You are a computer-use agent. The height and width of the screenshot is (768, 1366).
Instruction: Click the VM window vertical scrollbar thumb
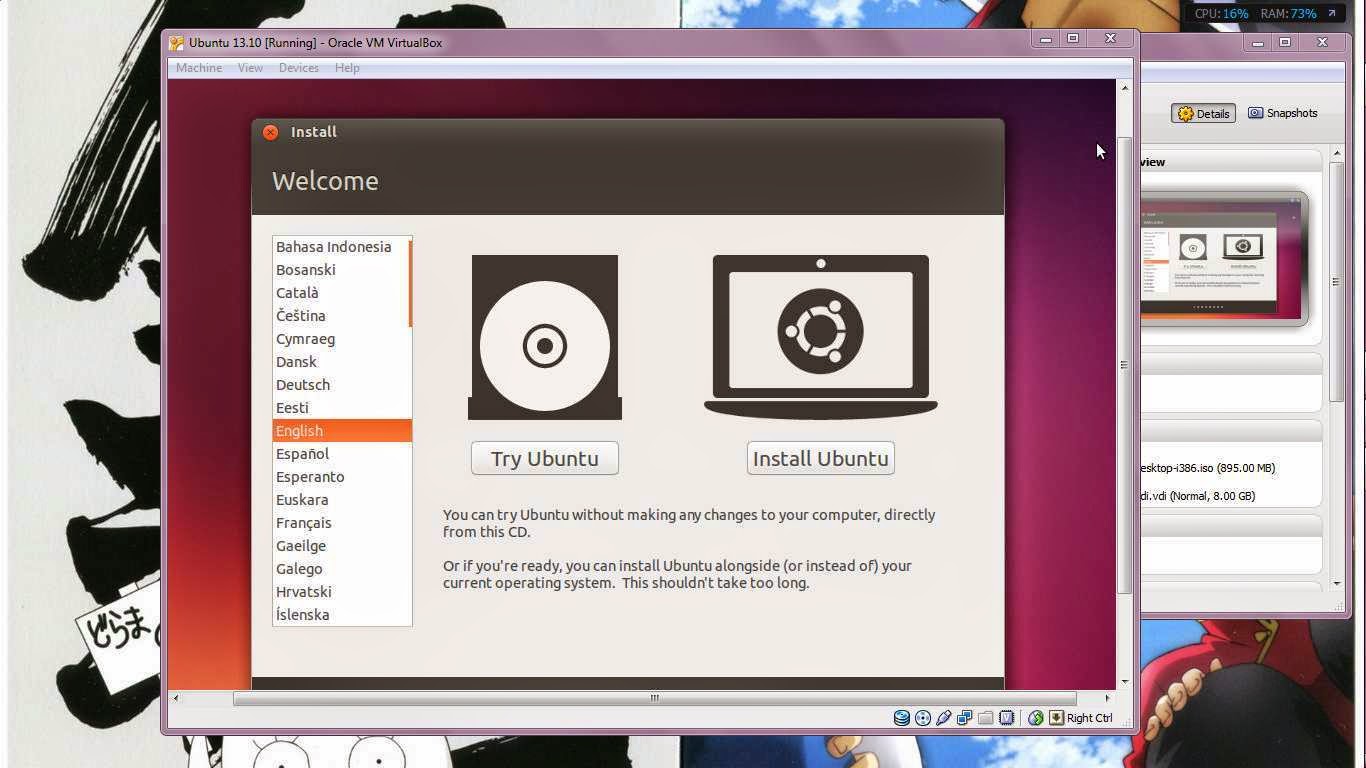pos(1124,365)
